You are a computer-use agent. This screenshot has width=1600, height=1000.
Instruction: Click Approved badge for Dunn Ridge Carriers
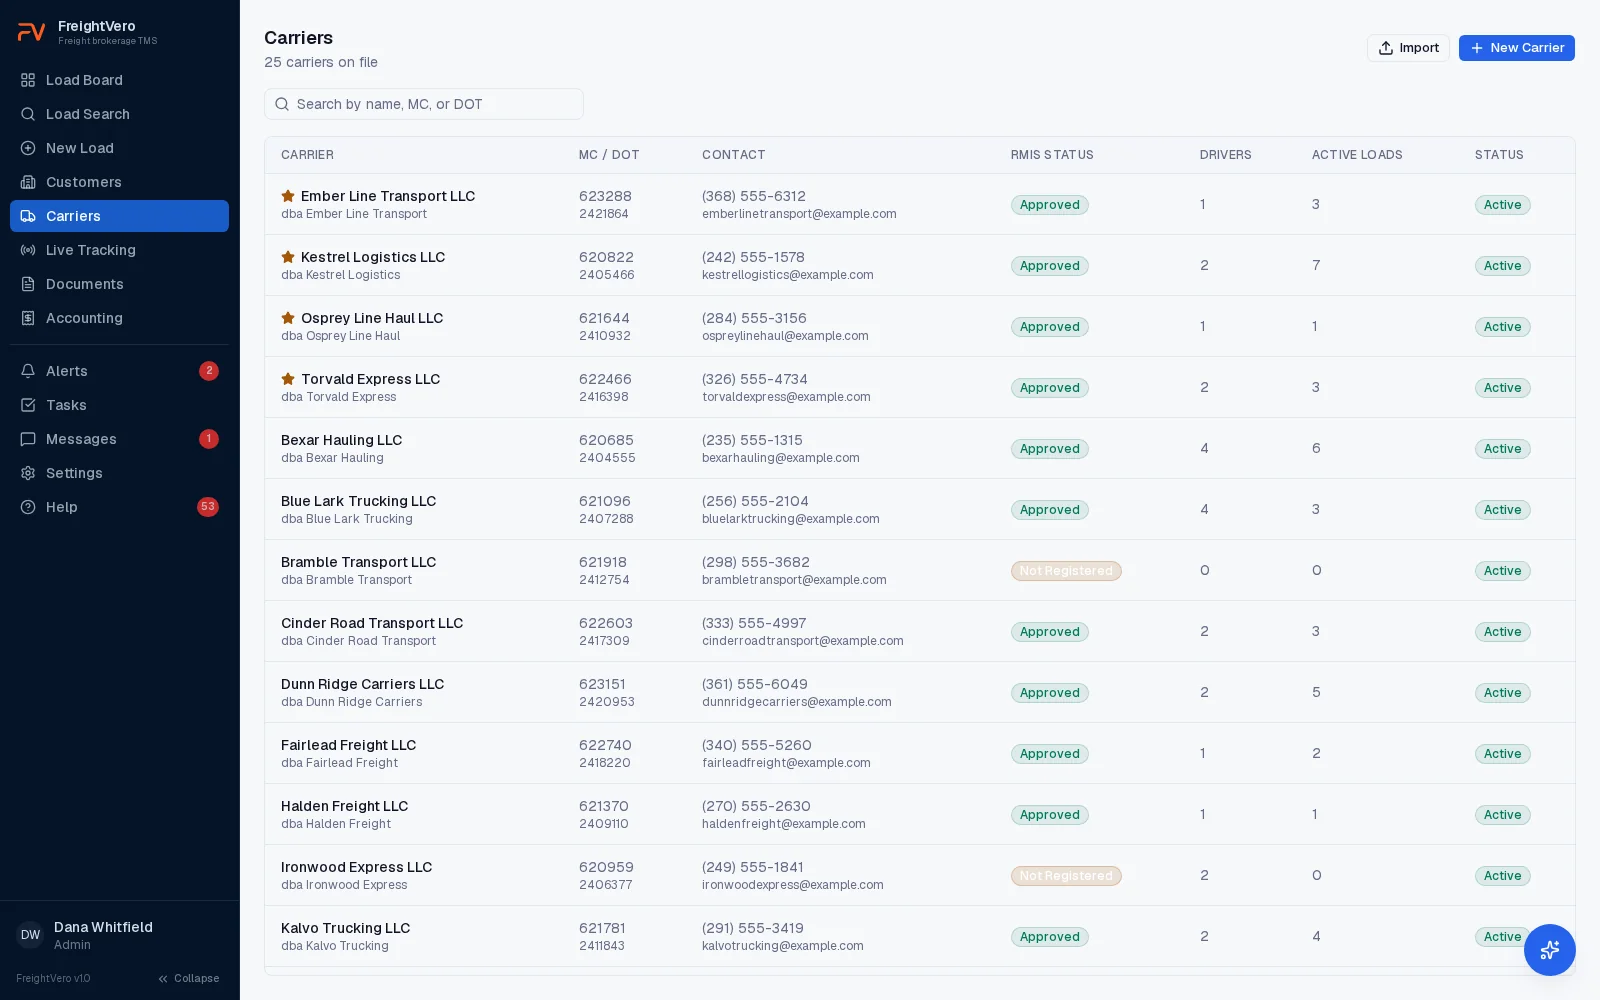pos(1050,693)
